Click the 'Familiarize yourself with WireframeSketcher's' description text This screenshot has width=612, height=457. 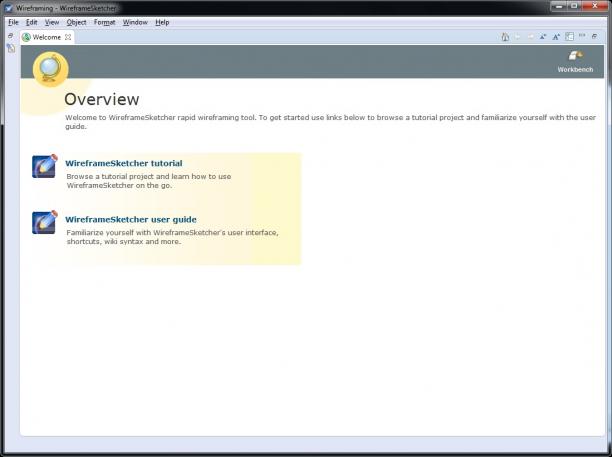[x=172, y=237]
